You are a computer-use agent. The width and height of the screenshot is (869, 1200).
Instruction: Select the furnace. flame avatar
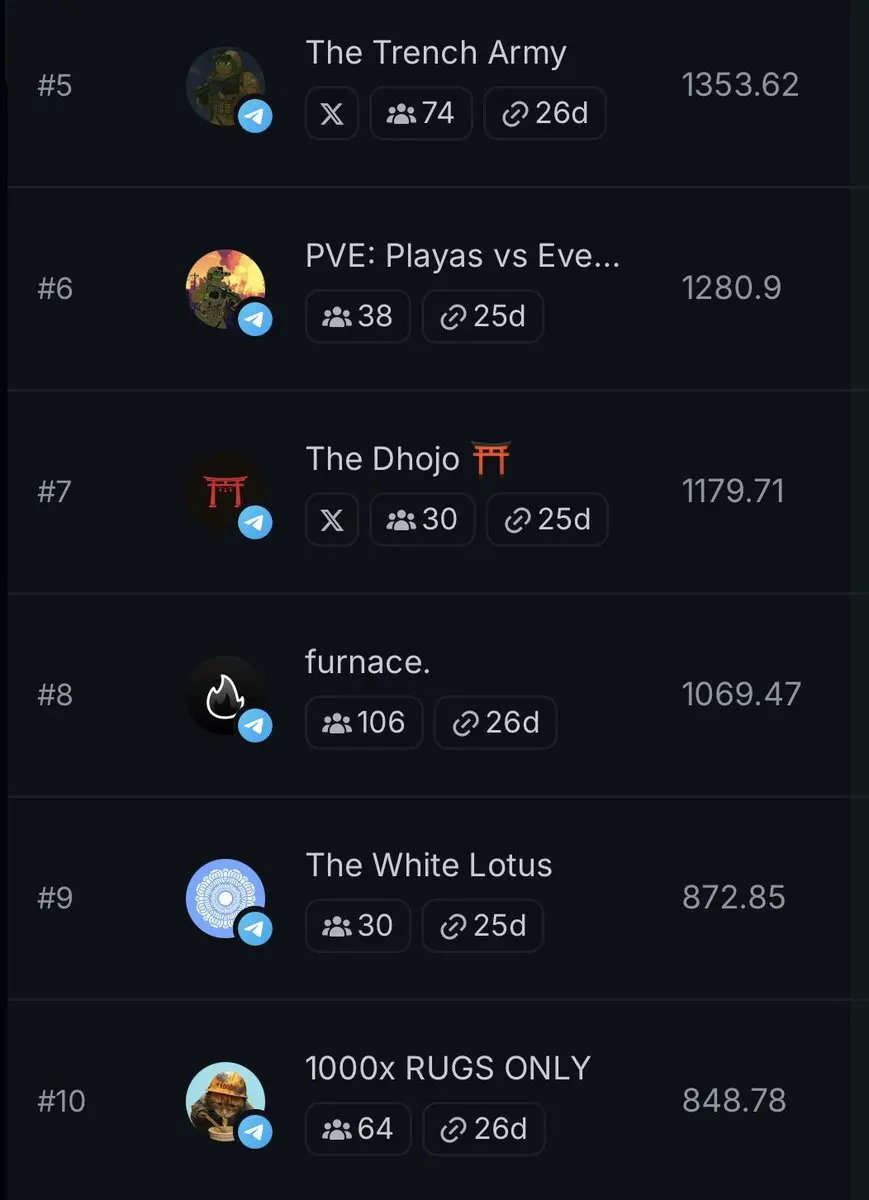point(226,695)
